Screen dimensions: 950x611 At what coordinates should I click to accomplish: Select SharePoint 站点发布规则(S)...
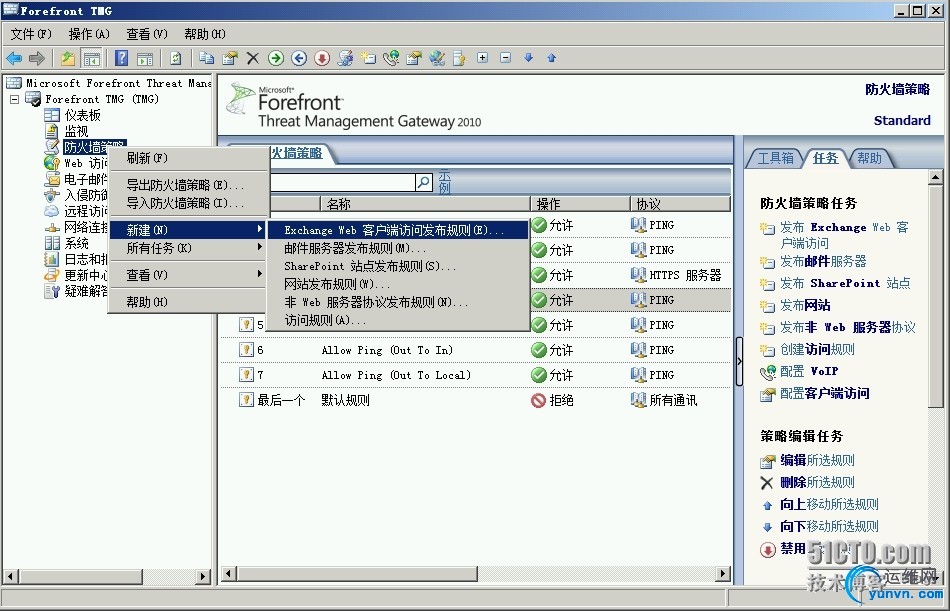click(x=397, y=266)
